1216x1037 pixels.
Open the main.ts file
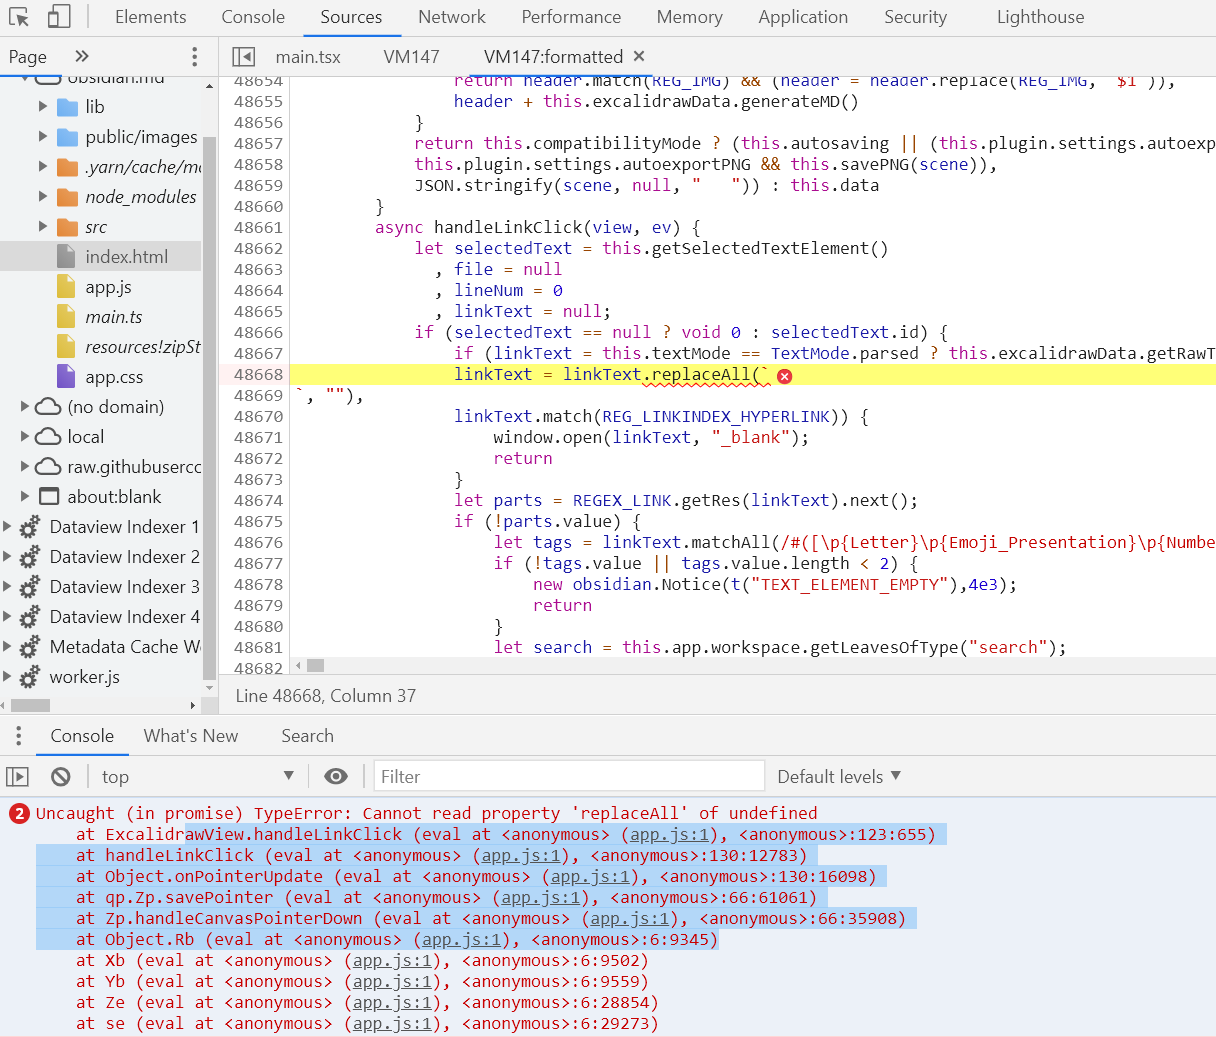pos(114,317)
